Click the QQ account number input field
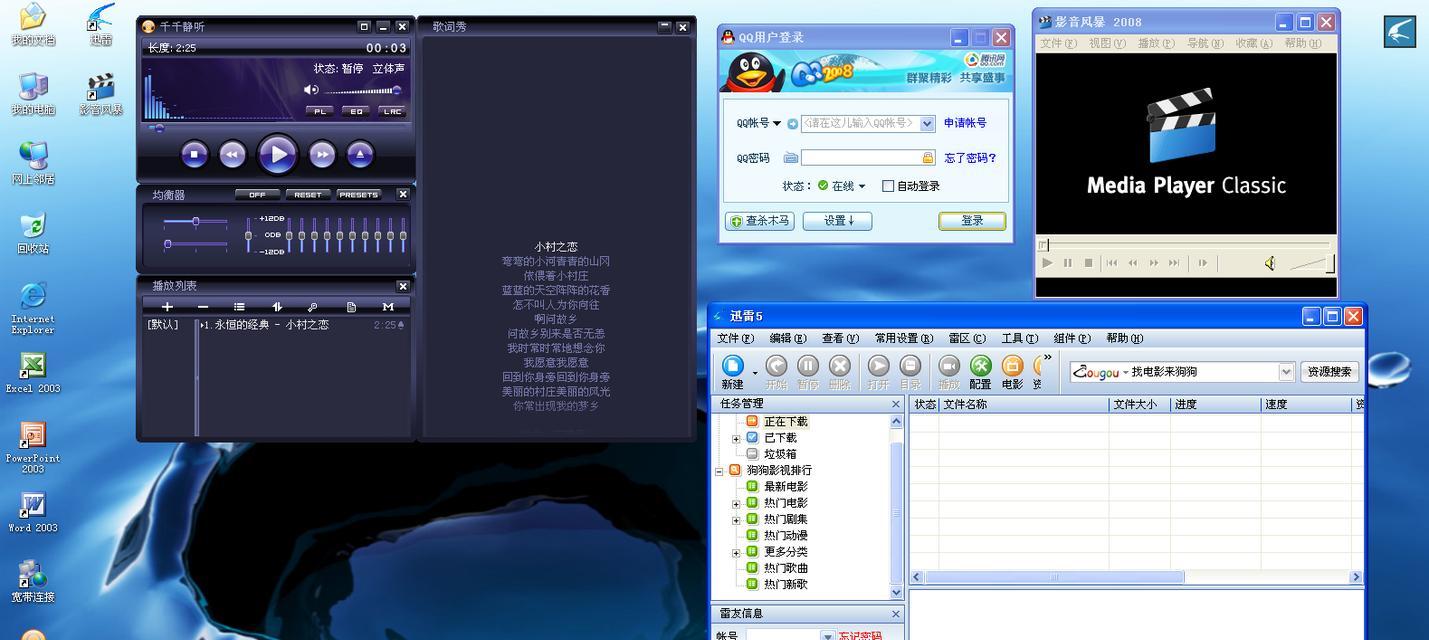Viewport: 1429px width, 640px height. [859, 123]
